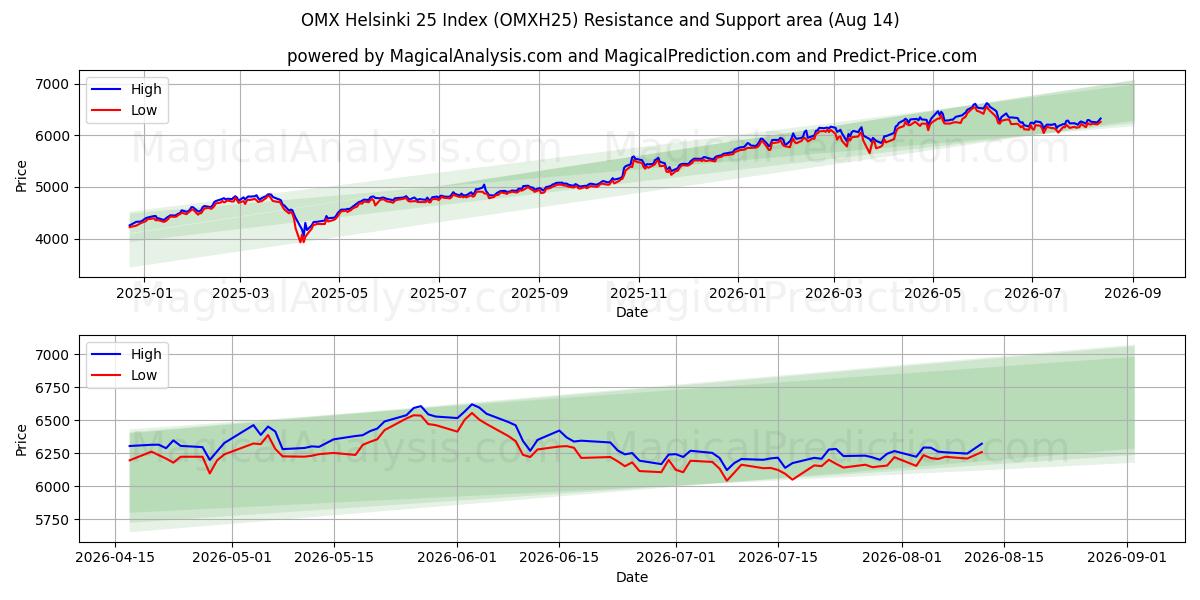Click the 2026-06-15 tick label

[x=558, y=558]
